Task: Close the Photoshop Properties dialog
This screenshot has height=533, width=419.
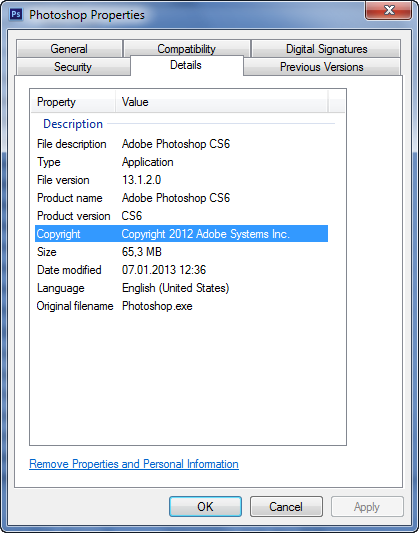Action: click(x=389, y=11)
